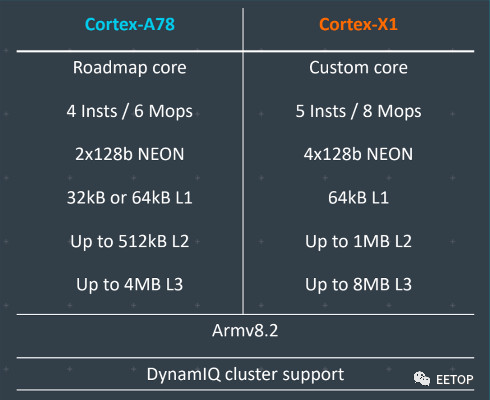
Task: Select the Cortex-A78 column header
Action: [x=130, y=24]
